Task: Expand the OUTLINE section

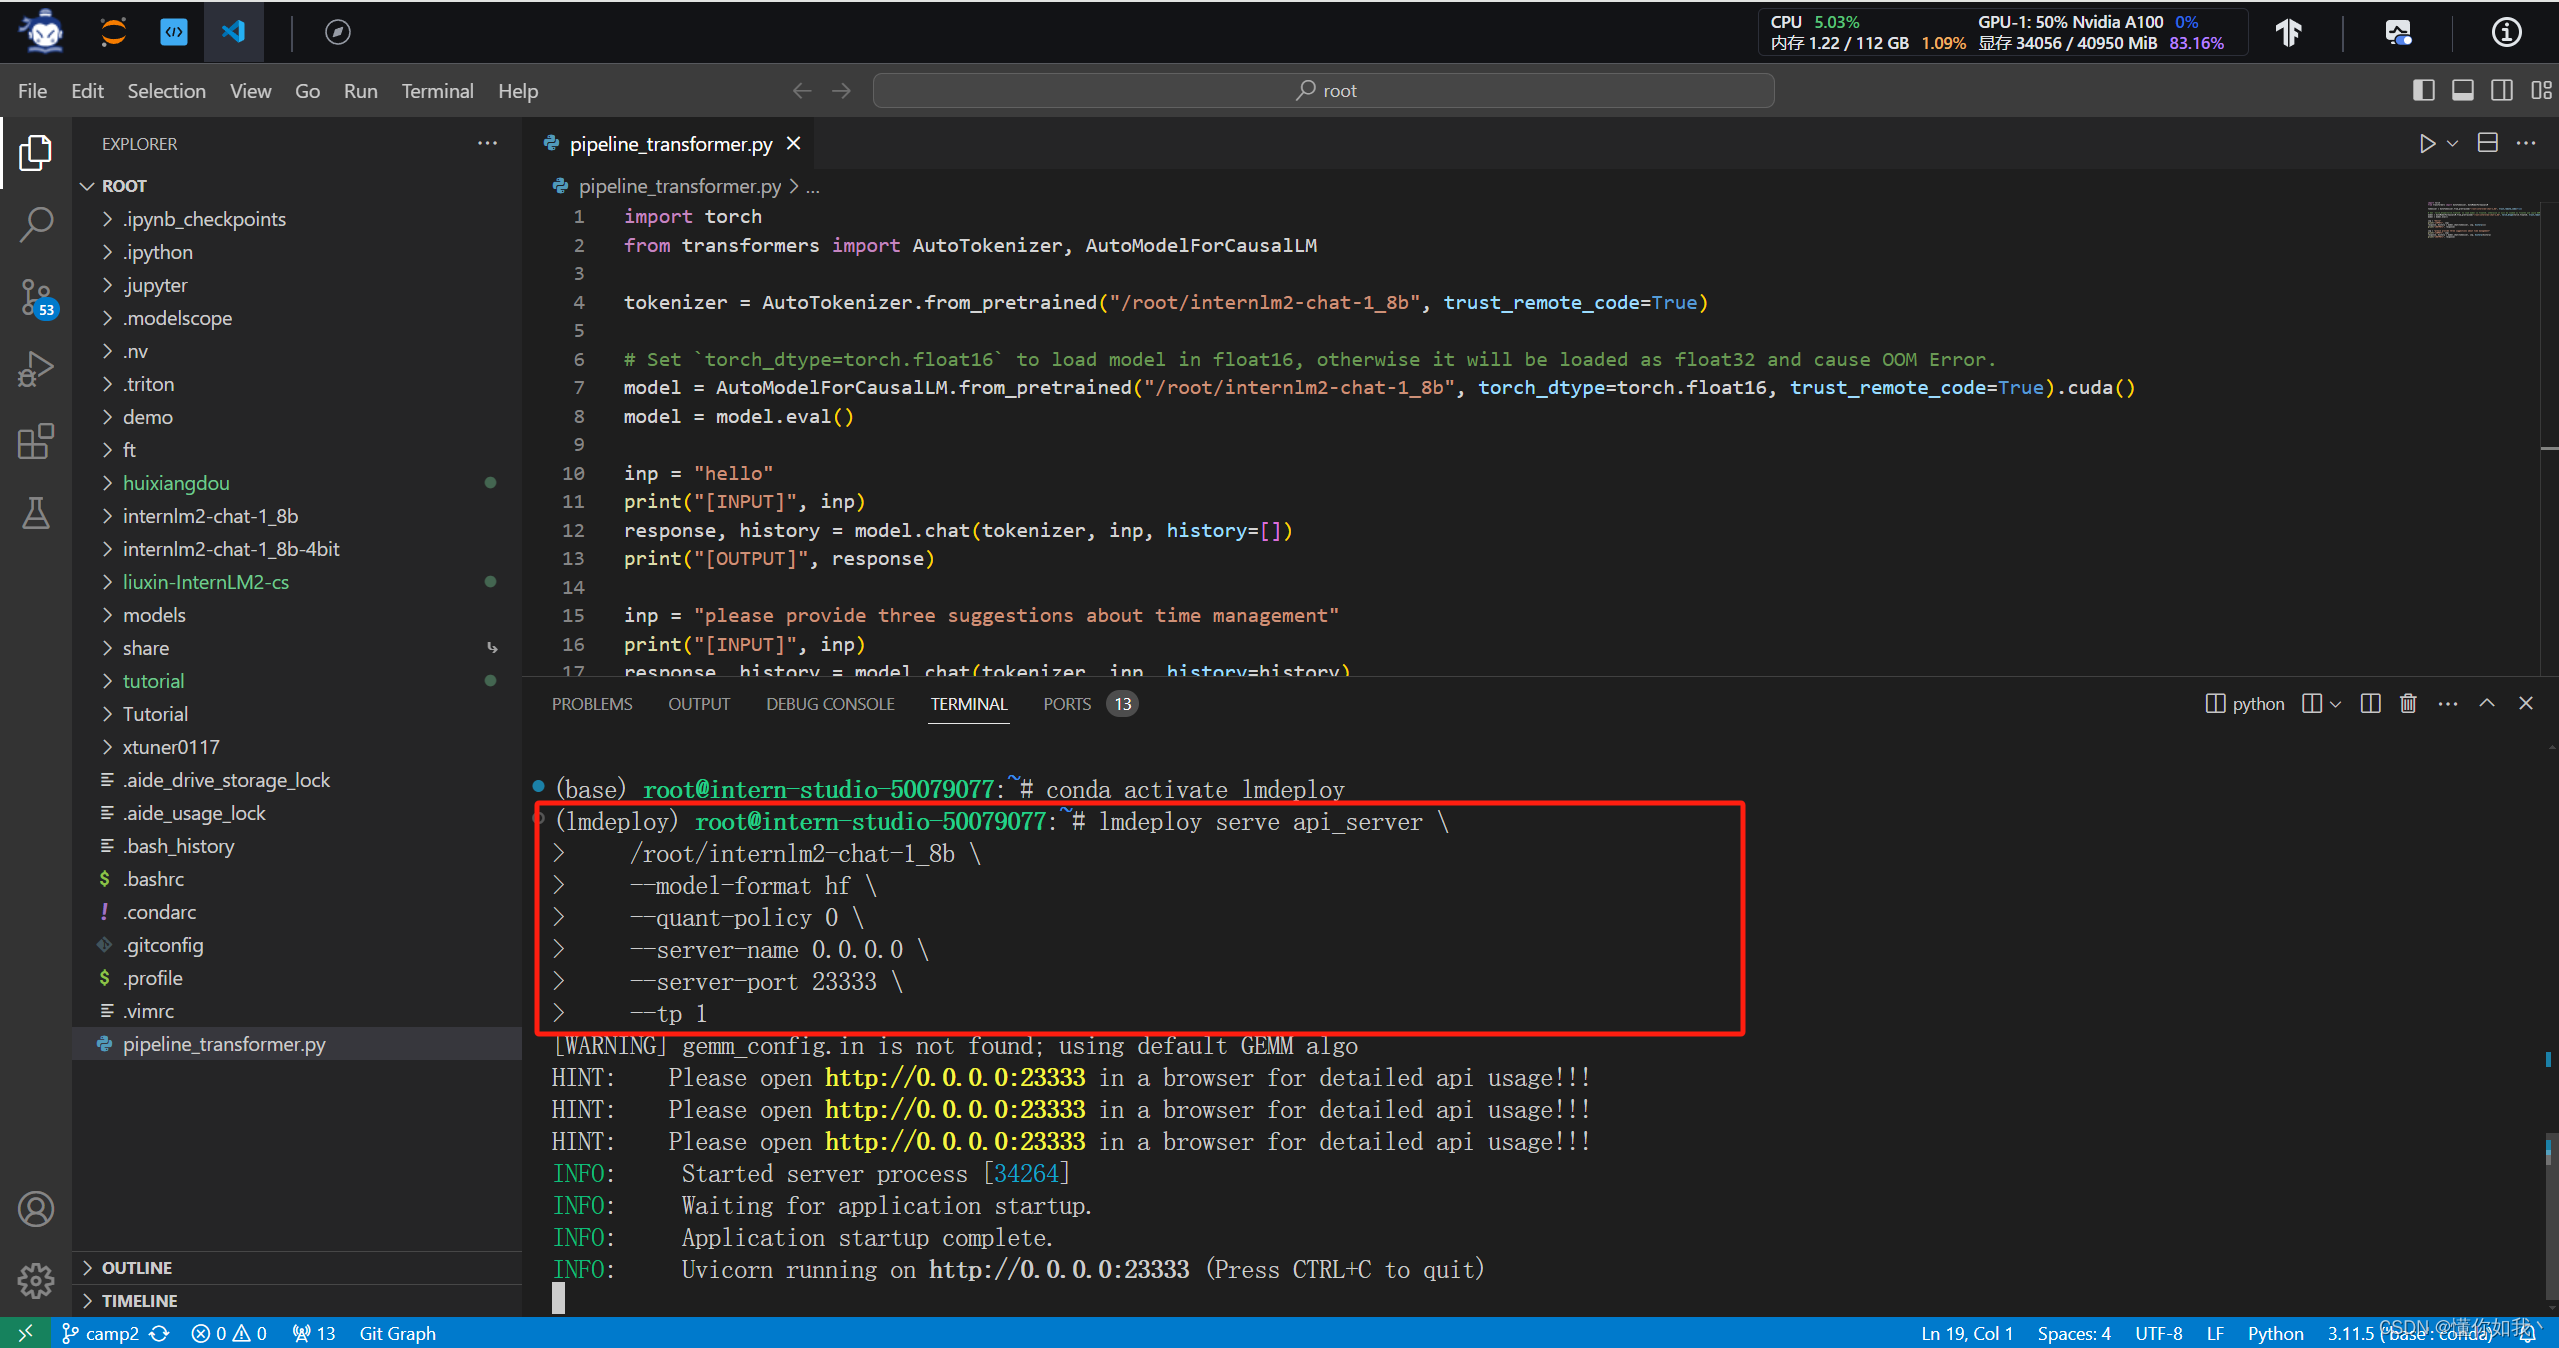Action: [x=297, y=1268]
